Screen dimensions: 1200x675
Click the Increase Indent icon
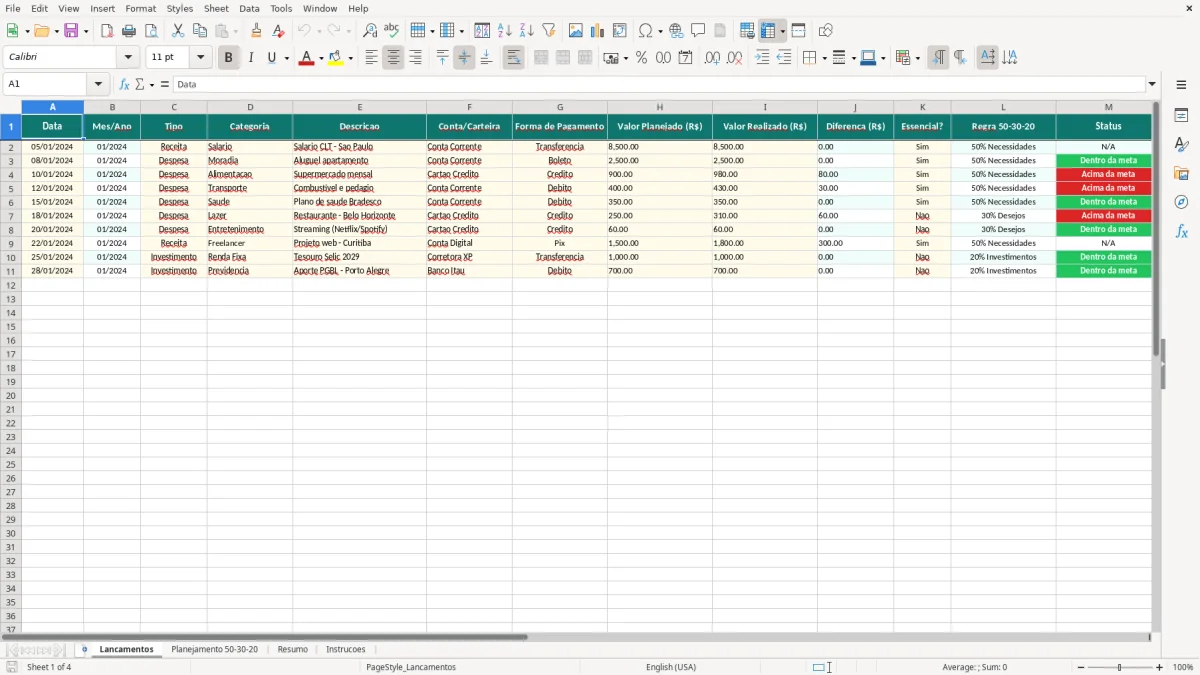[762, 58]
